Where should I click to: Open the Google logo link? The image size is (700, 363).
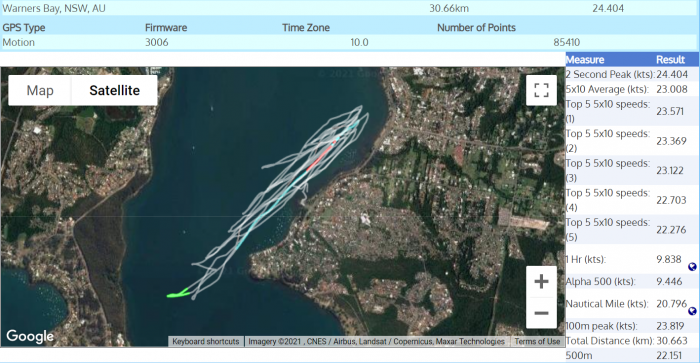point(30,336)
